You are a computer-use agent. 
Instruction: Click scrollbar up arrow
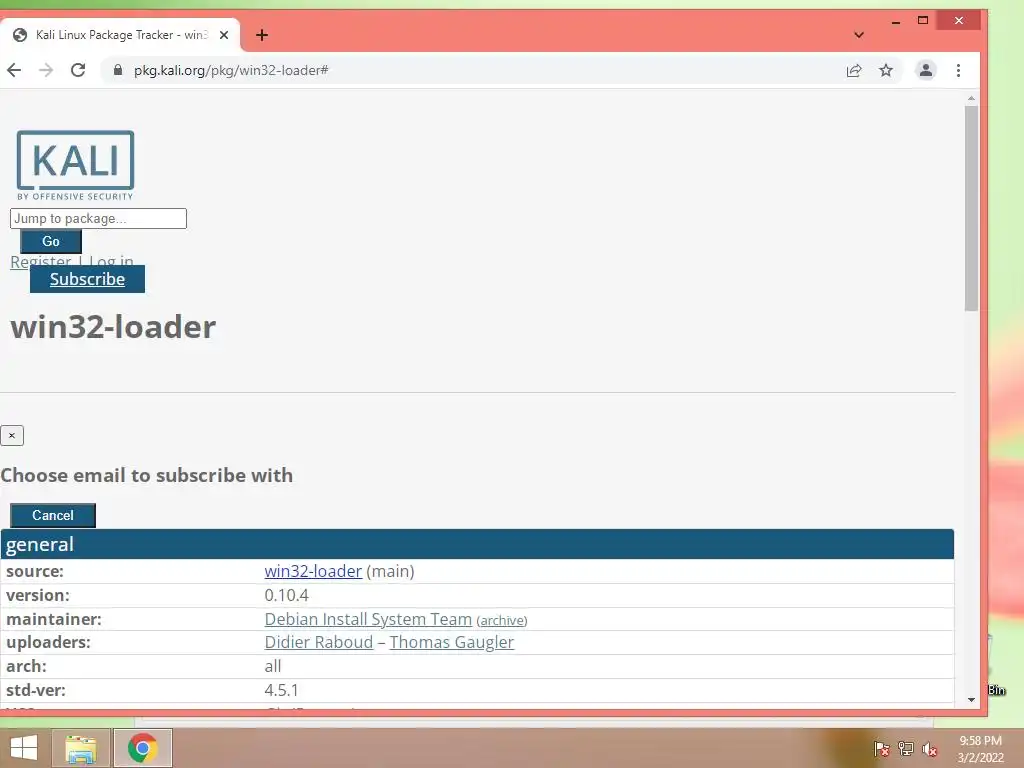coord(971,98)
